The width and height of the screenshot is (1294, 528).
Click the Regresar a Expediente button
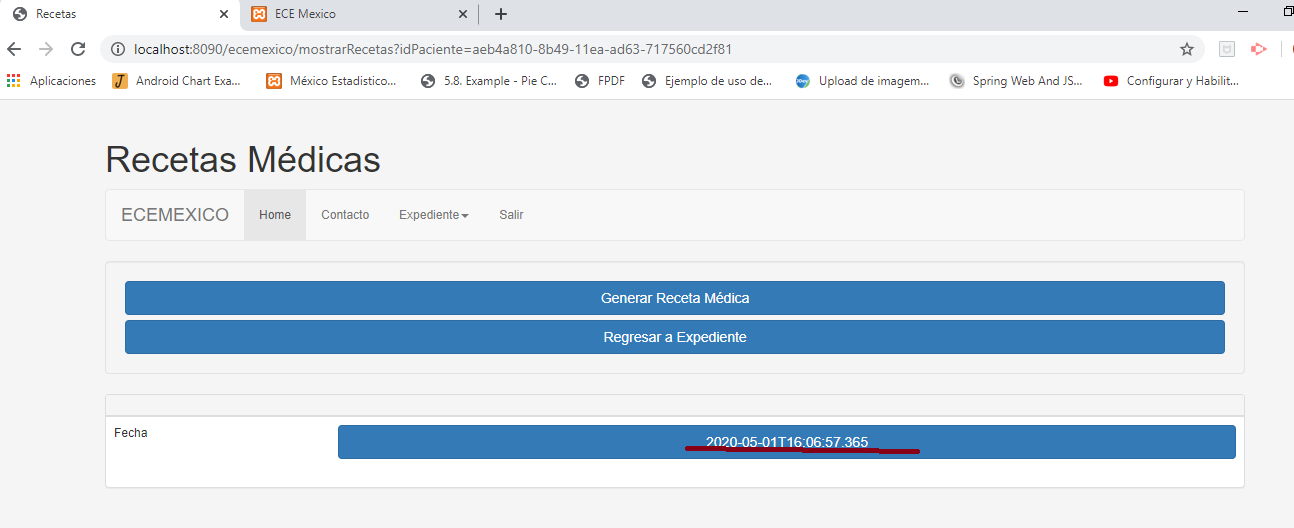click(675, 337)
